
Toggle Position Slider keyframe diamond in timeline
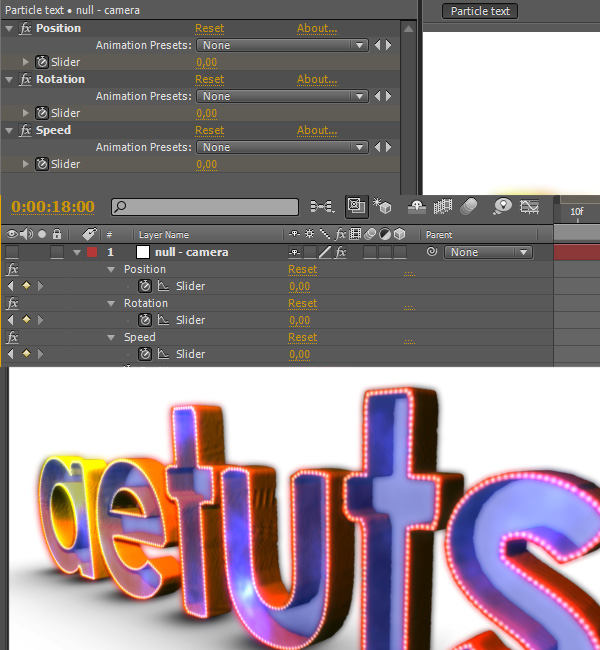click(x=26, y=286)
